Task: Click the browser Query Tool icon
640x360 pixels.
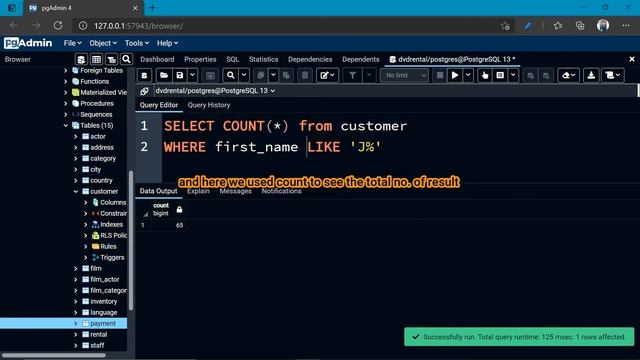Action: (x=81, y=60)
